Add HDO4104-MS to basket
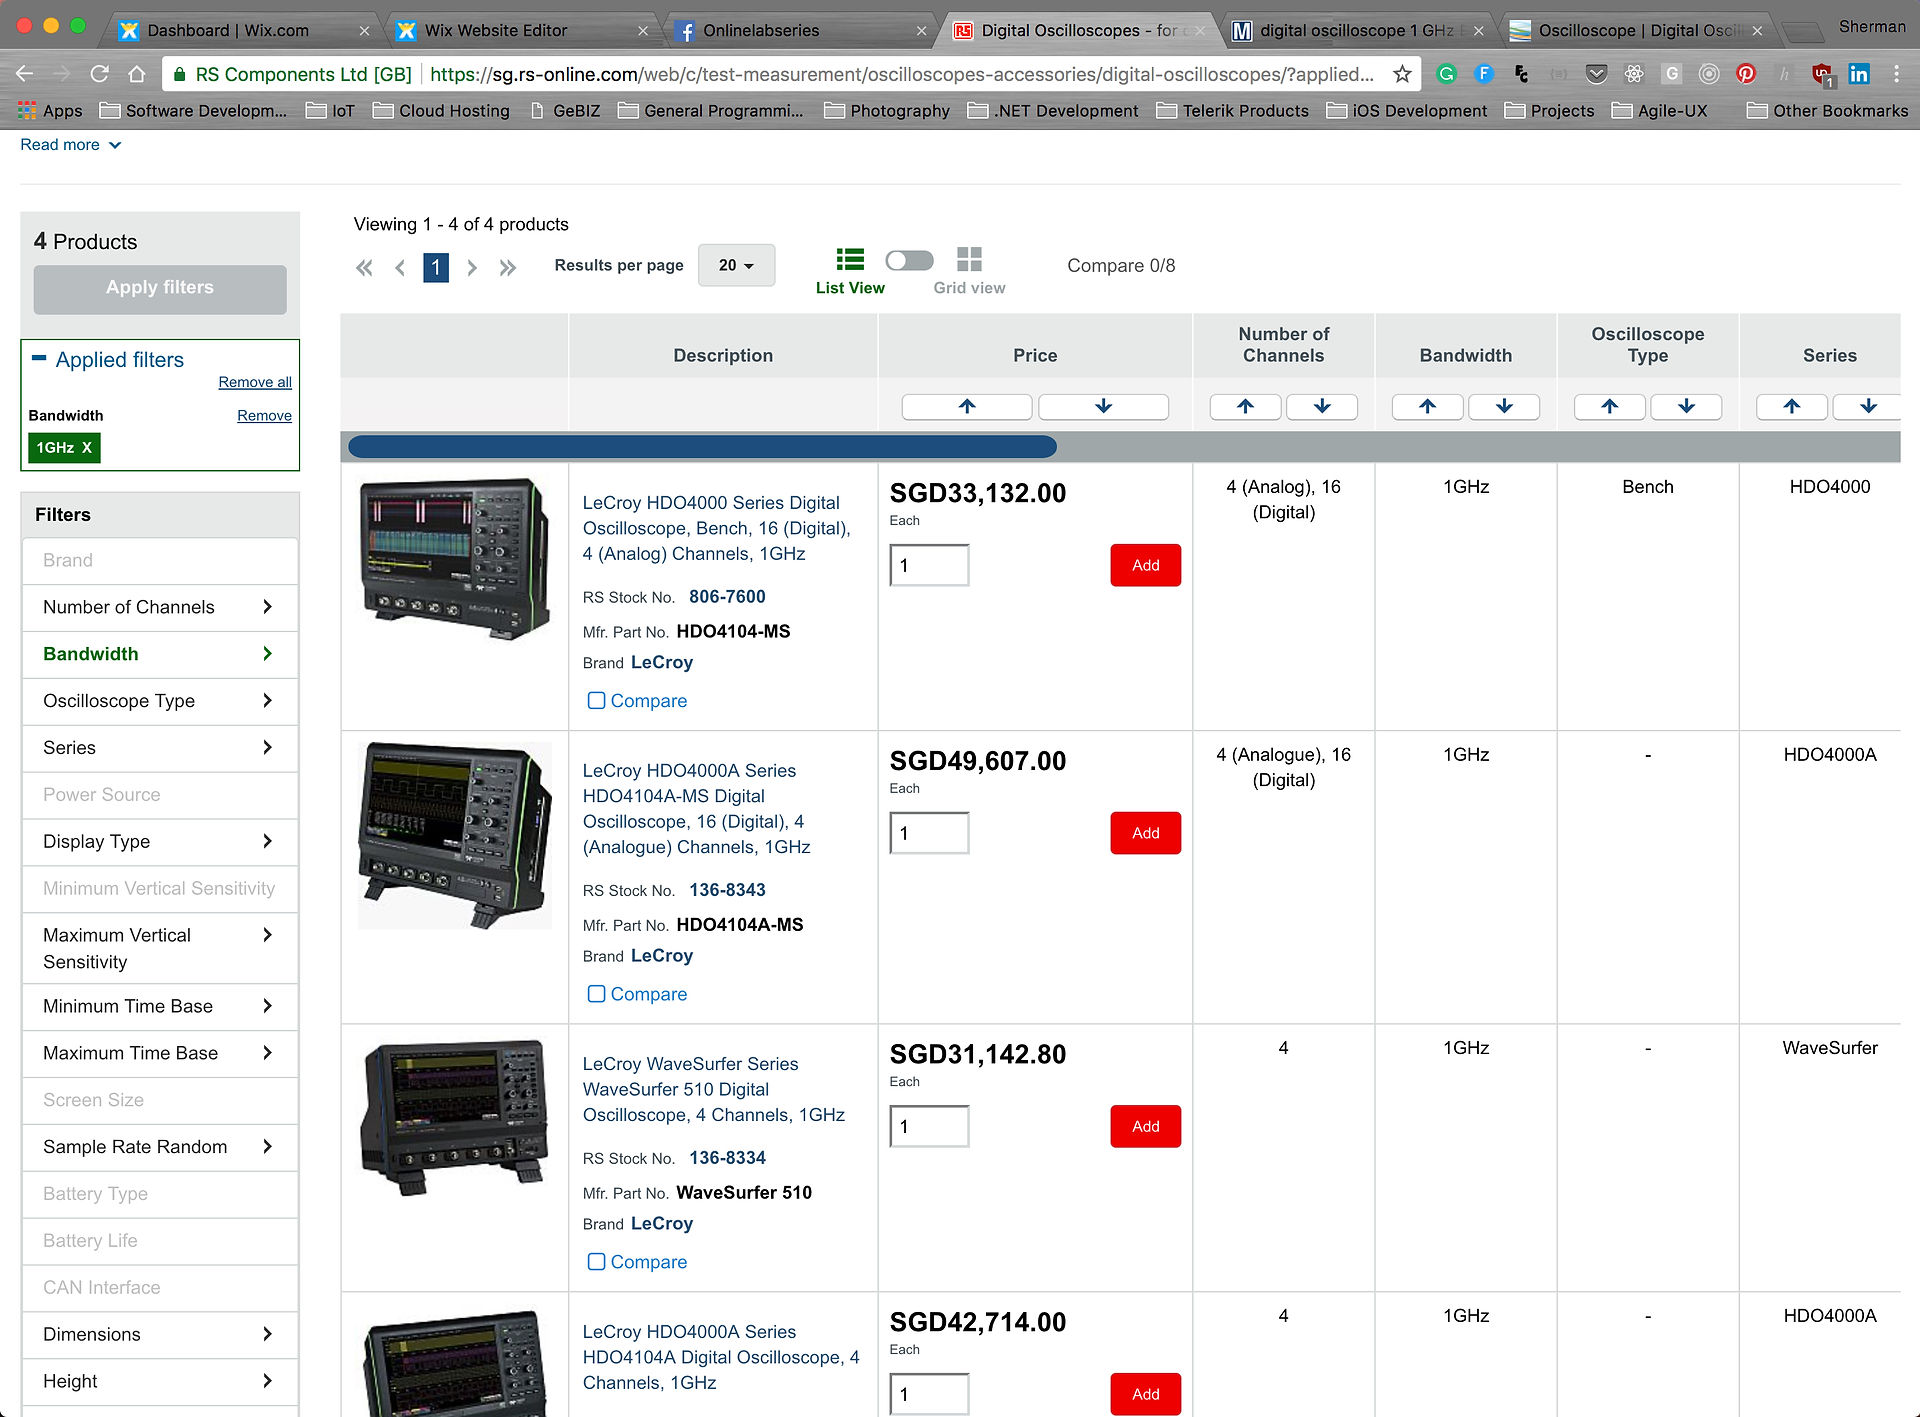The width and height of the screenshot is (1920, 1417). click(x=1145, y=565)
